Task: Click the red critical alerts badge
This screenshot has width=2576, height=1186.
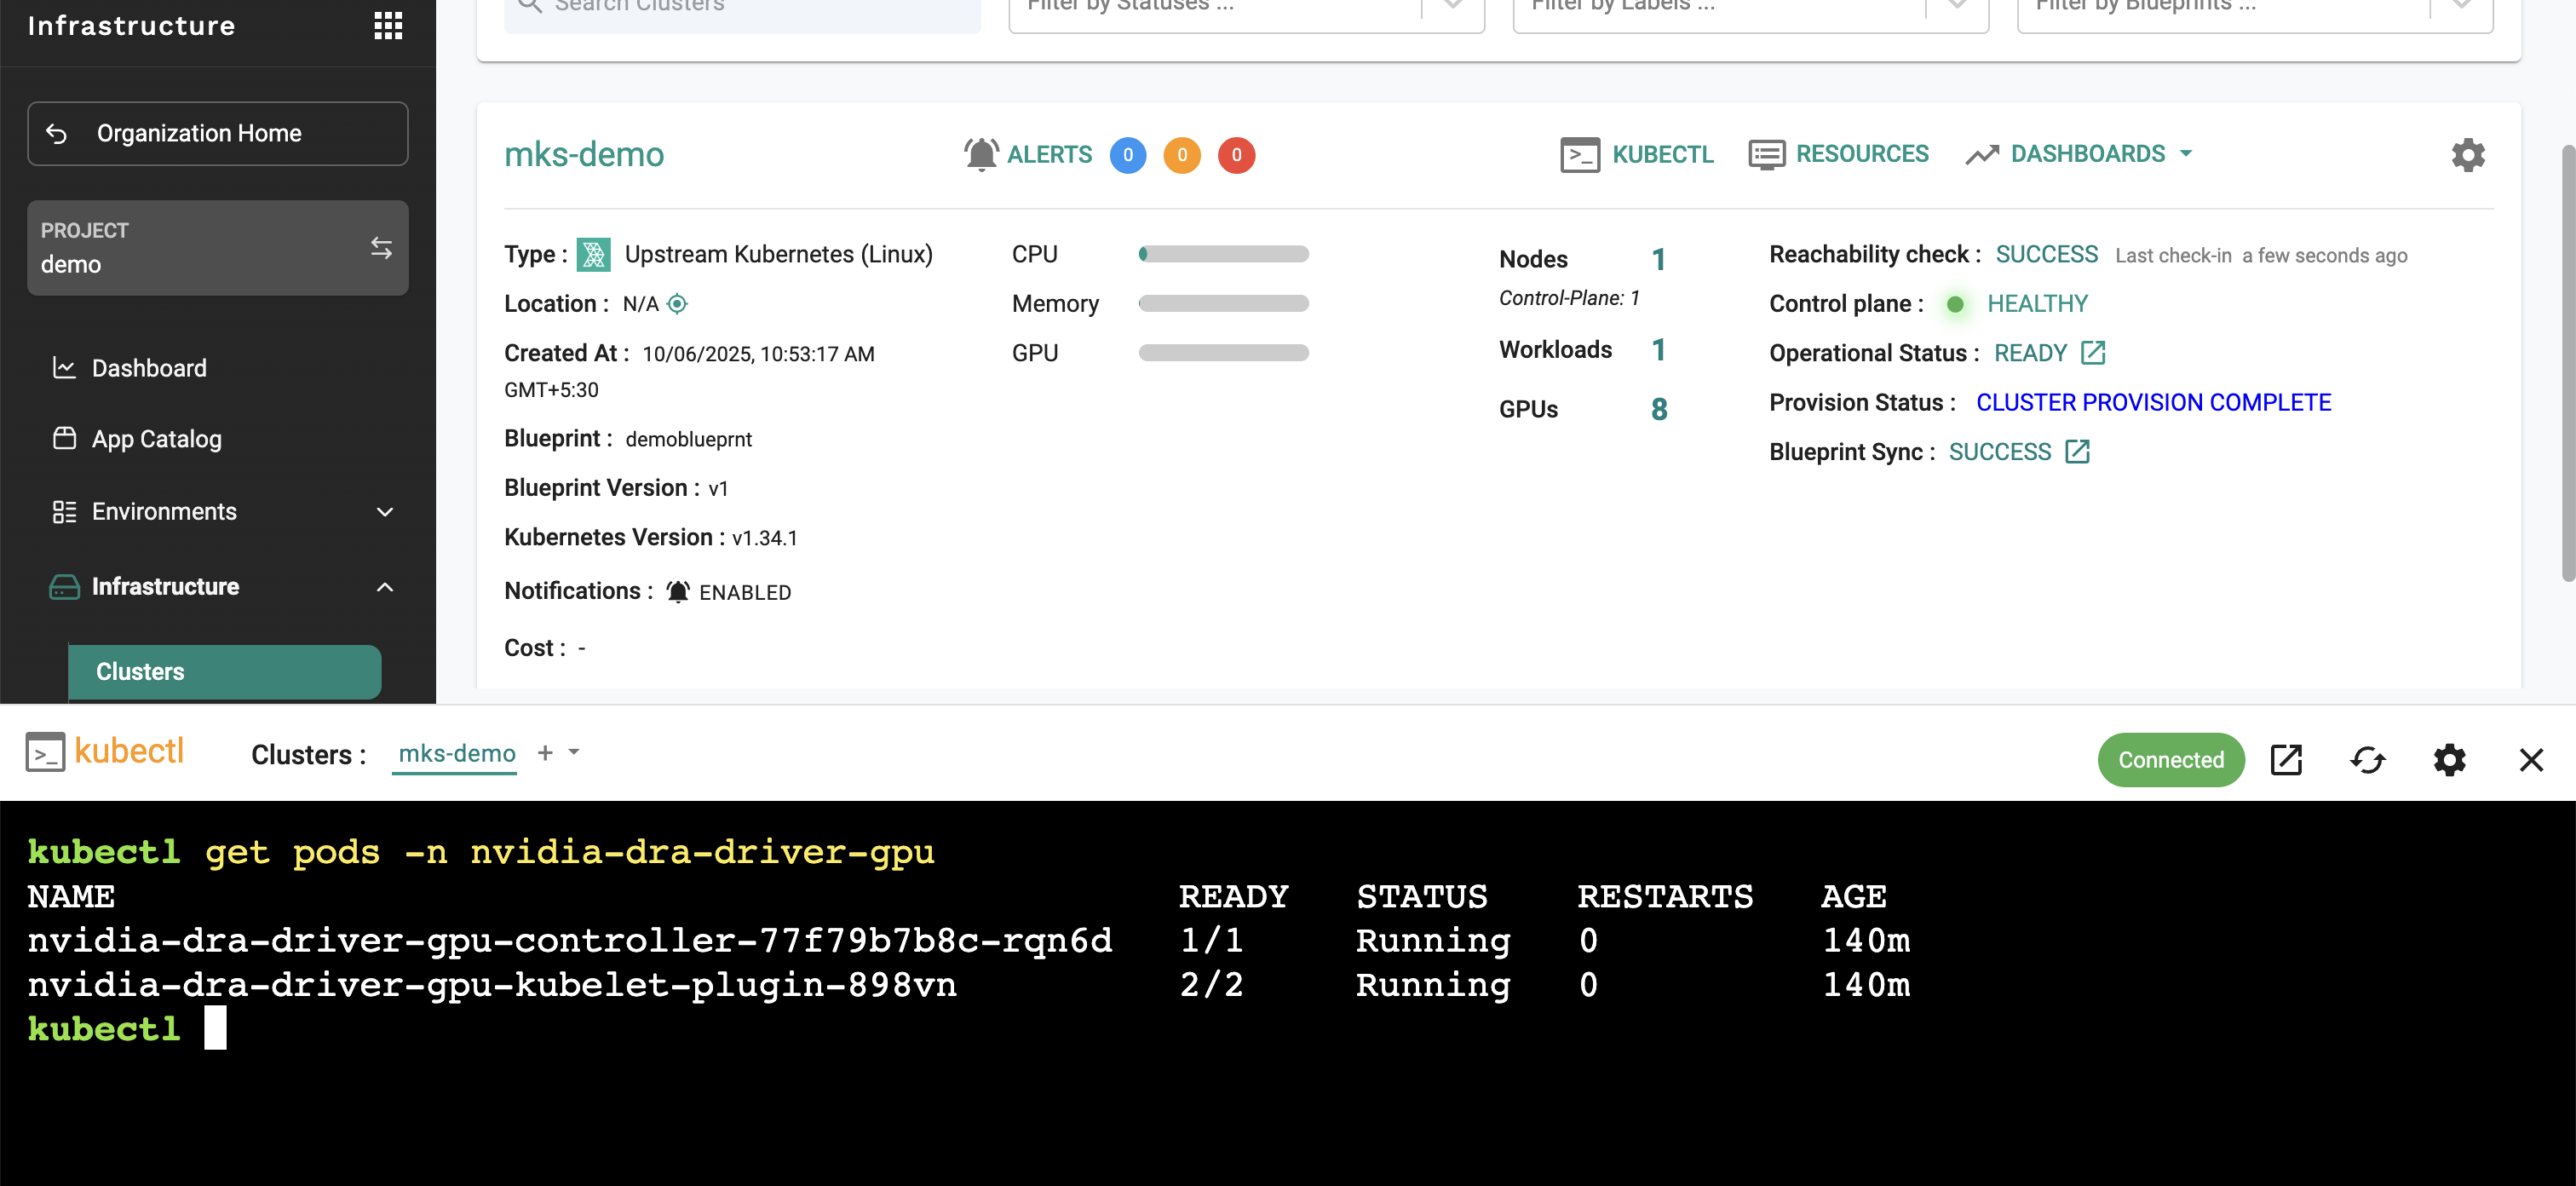Action: tap(1236, 155)
